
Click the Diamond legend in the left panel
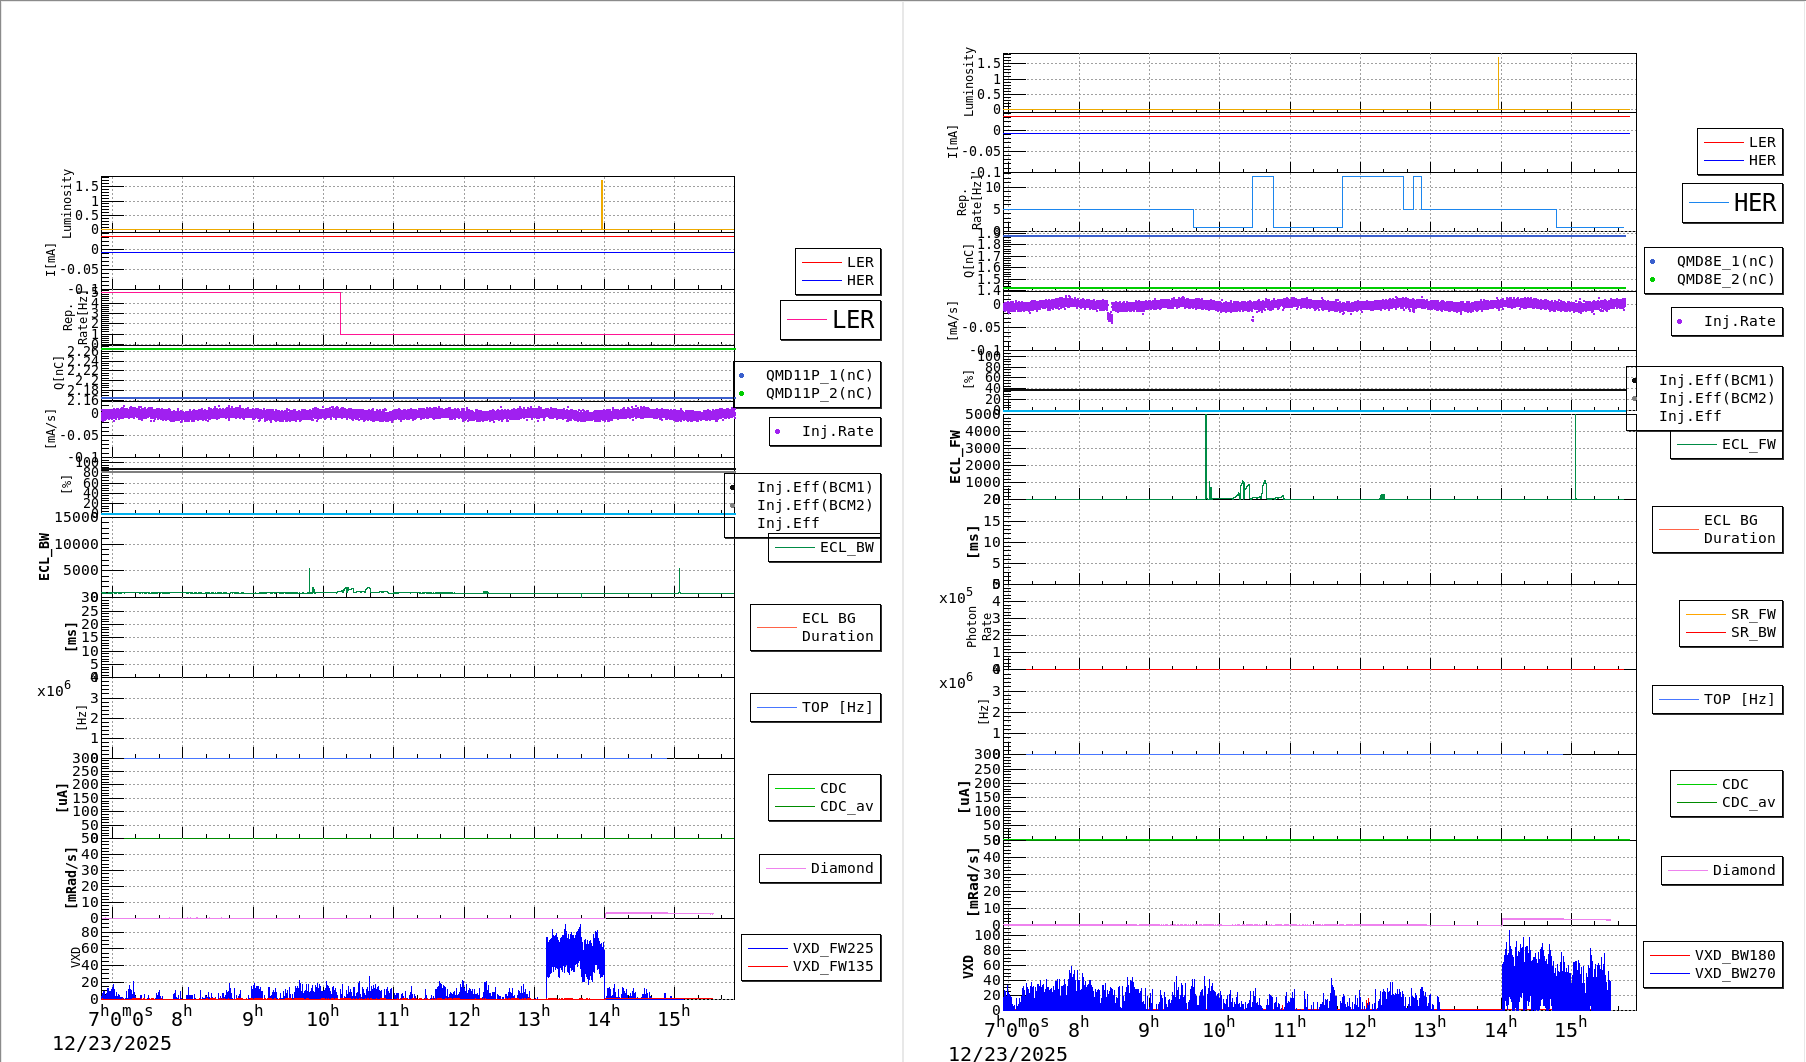(820, 868)
